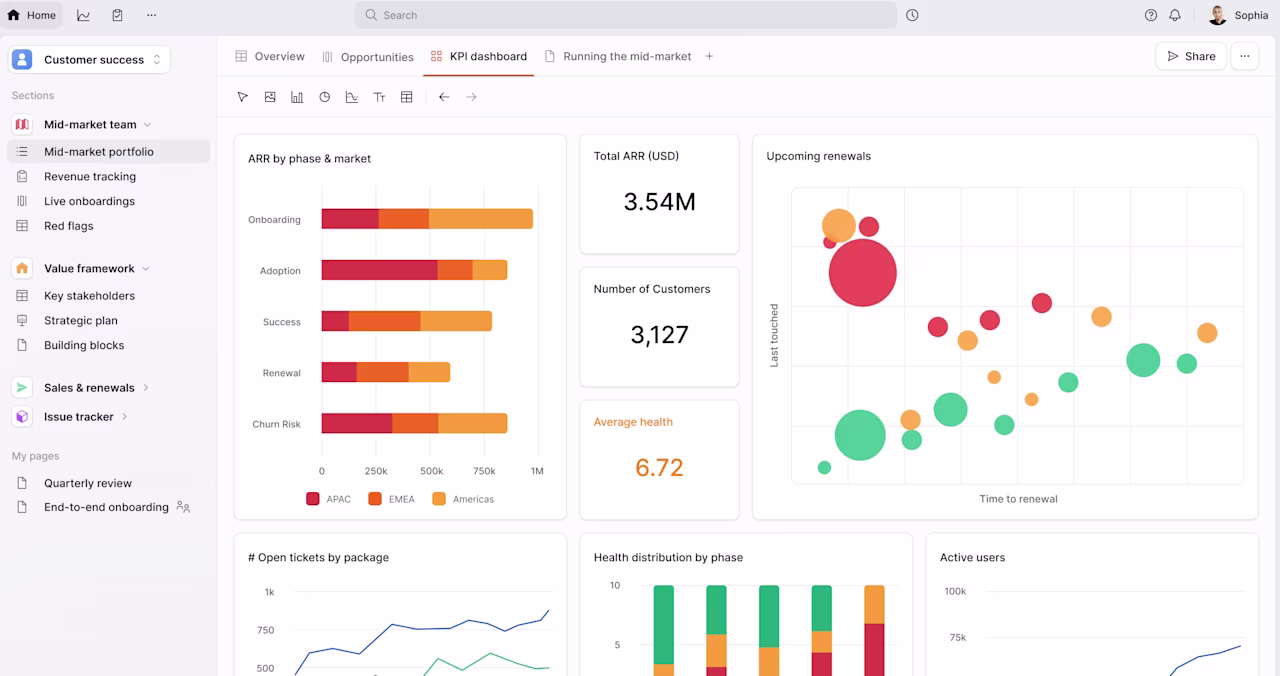This screenshot has height=676, width=1280.
Task: Add a pie chart from toolbar
Action: [325, 97]
